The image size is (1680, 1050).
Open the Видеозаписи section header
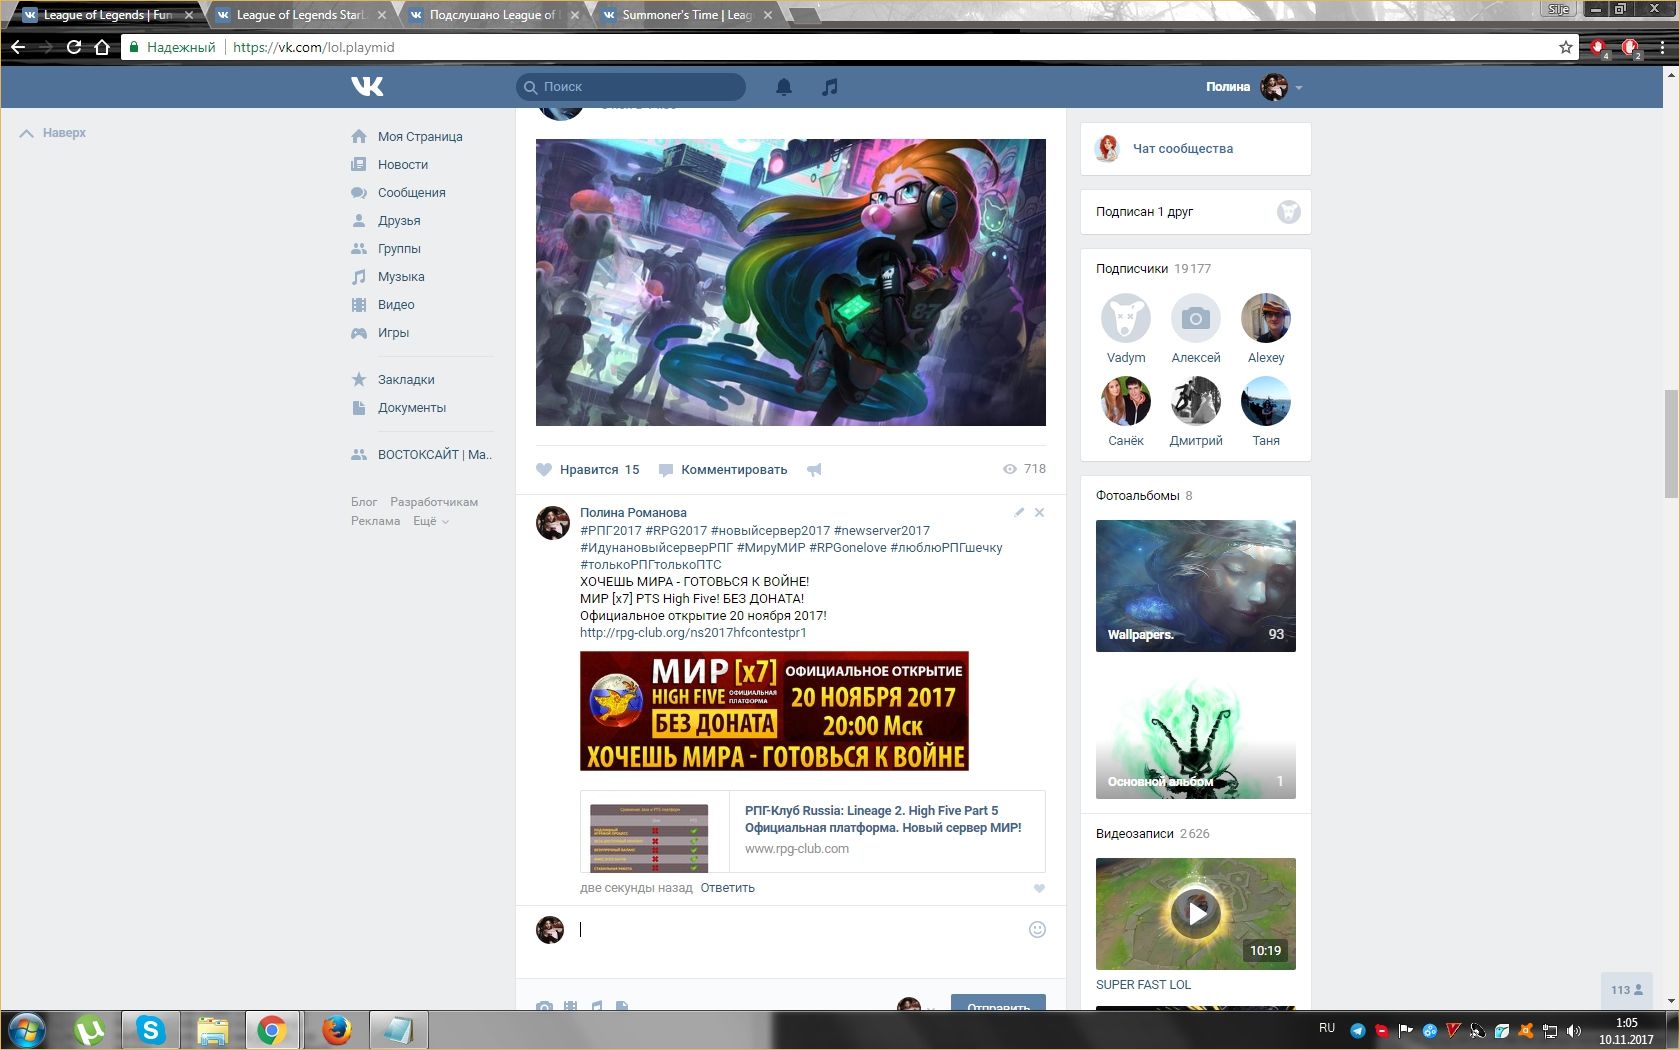(1152, 834)
